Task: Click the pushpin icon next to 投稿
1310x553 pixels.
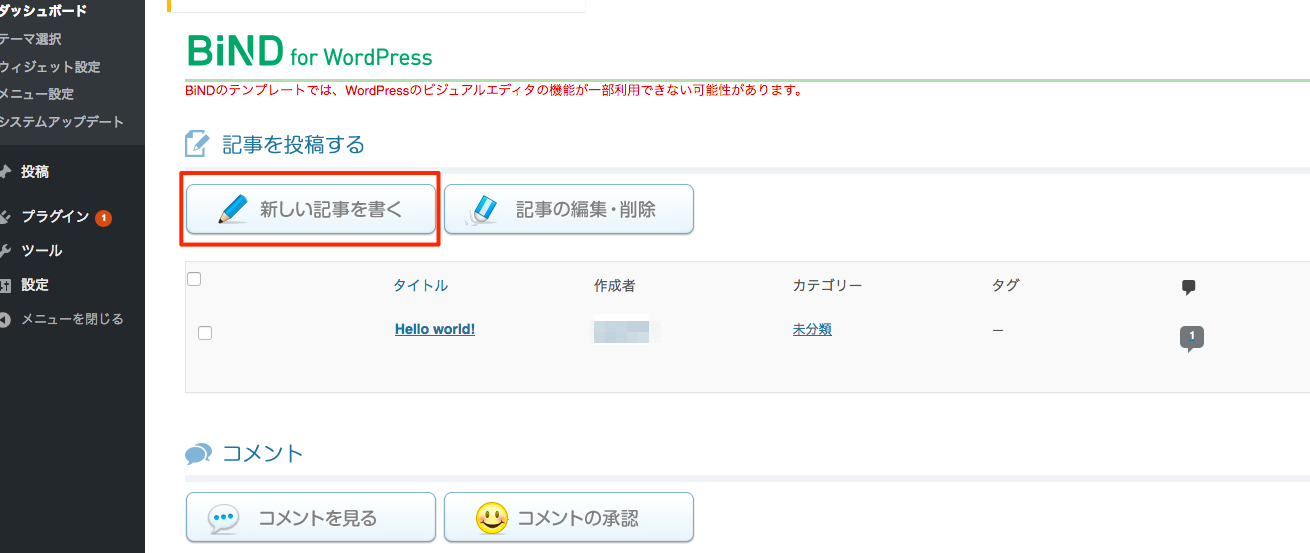Action: pyautogui.click(x=5, y=172)
